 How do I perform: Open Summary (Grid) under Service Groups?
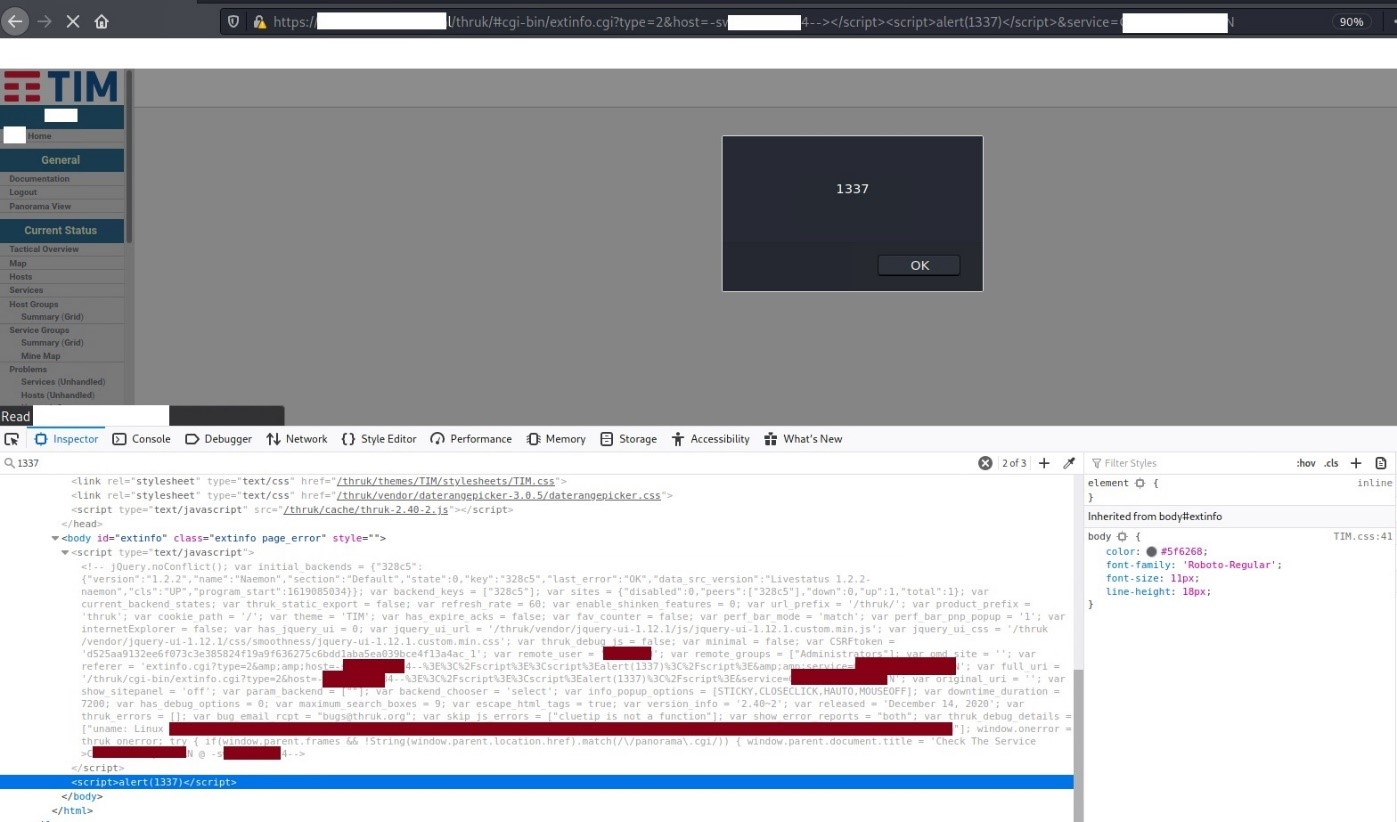point(52,343)
